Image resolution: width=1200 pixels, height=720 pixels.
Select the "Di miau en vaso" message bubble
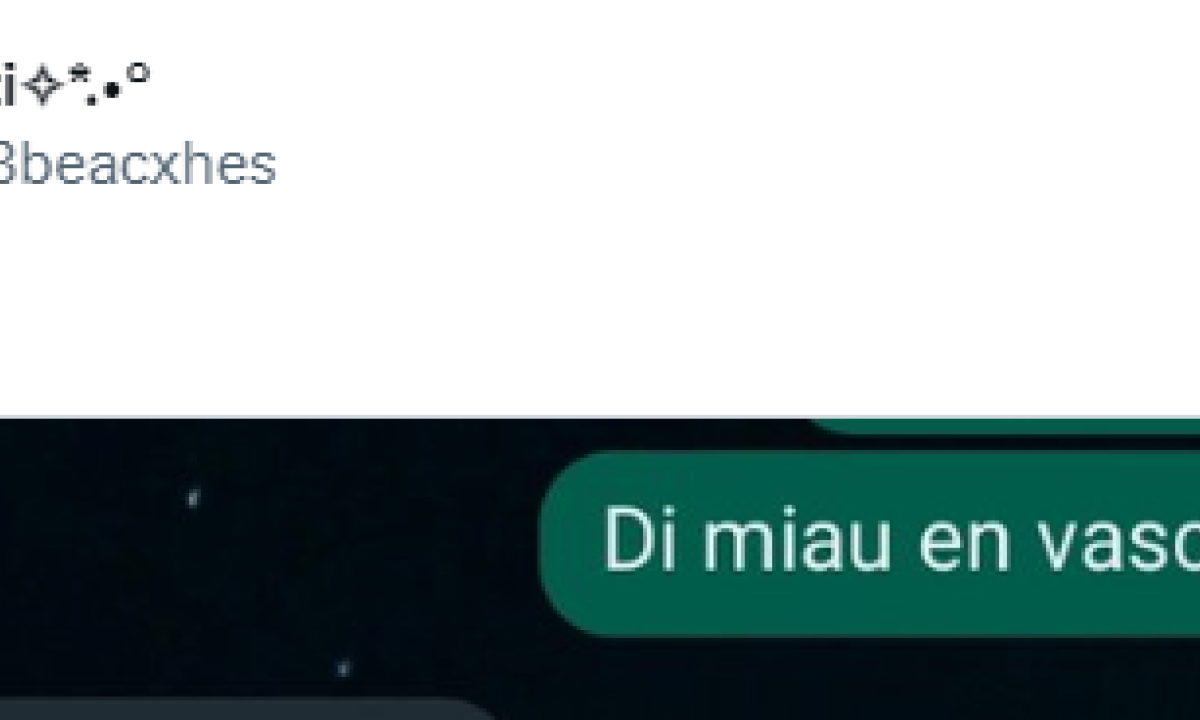869,543
